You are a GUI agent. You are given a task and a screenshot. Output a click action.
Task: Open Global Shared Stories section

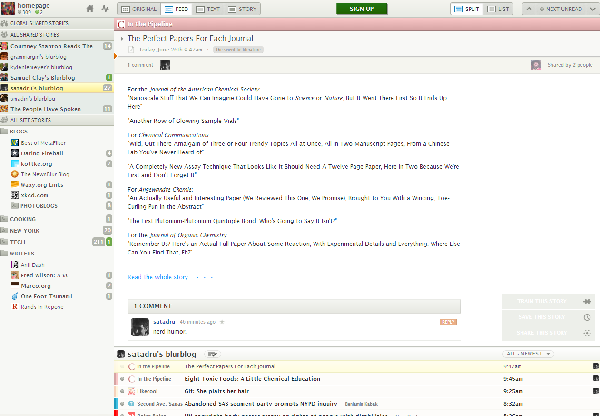(x=57, y=23)
